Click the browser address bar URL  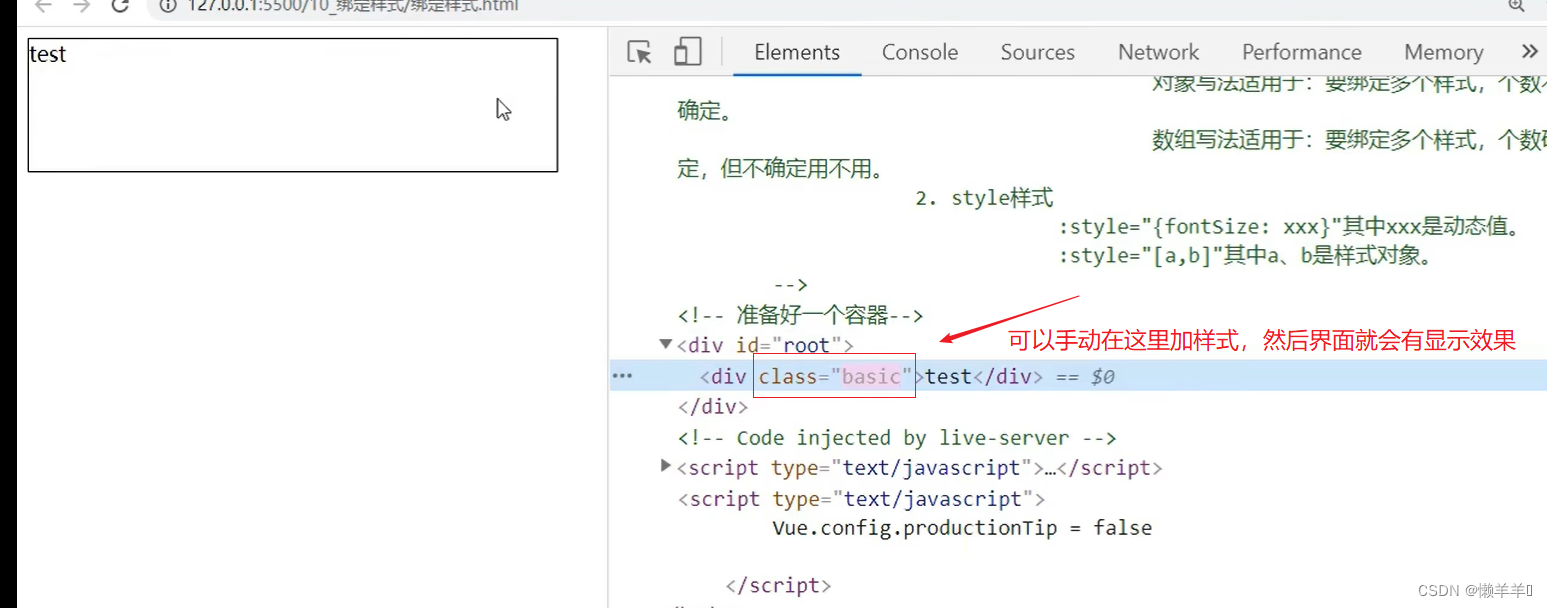352,7
